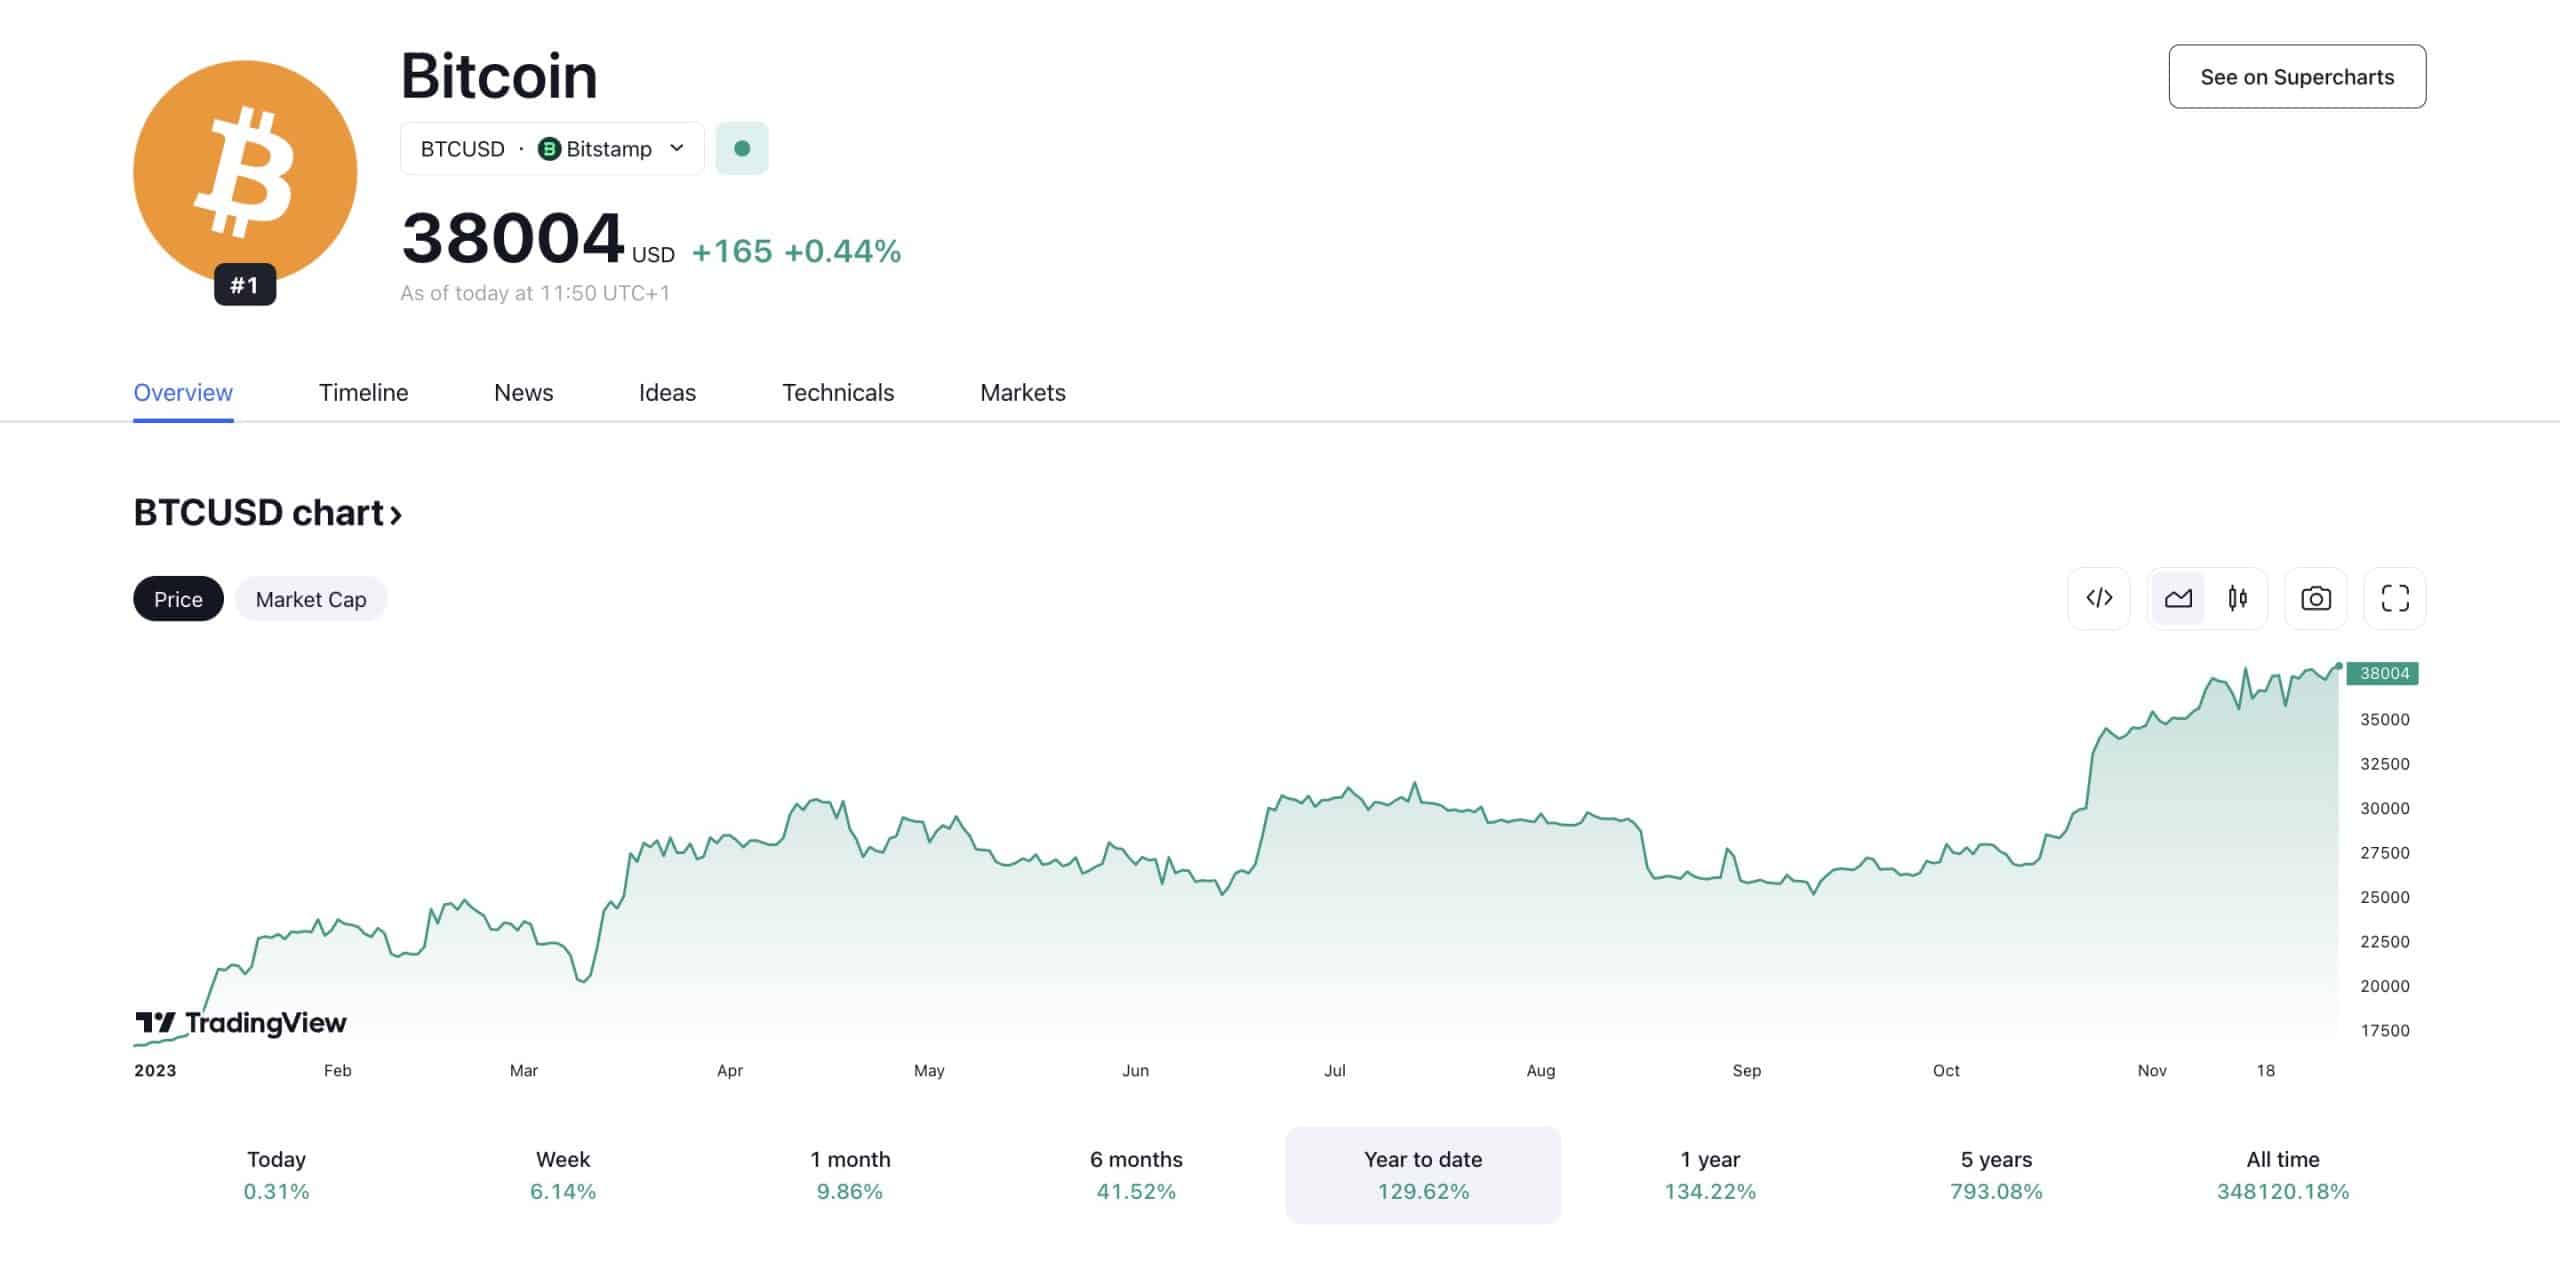Click the 38004 price label on axis
The image size is (2560, 1262).
pos(2383,673)
